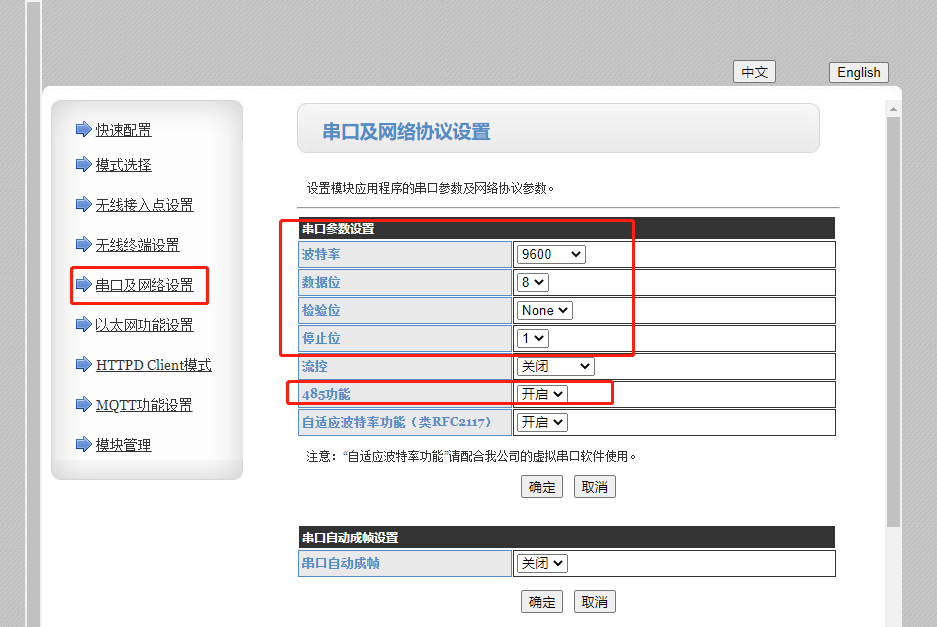The image size is (937, 627).
Task: Toggle the 自适应波特率功能 selector
Action: pyautogui.click(x=542, y=422)
